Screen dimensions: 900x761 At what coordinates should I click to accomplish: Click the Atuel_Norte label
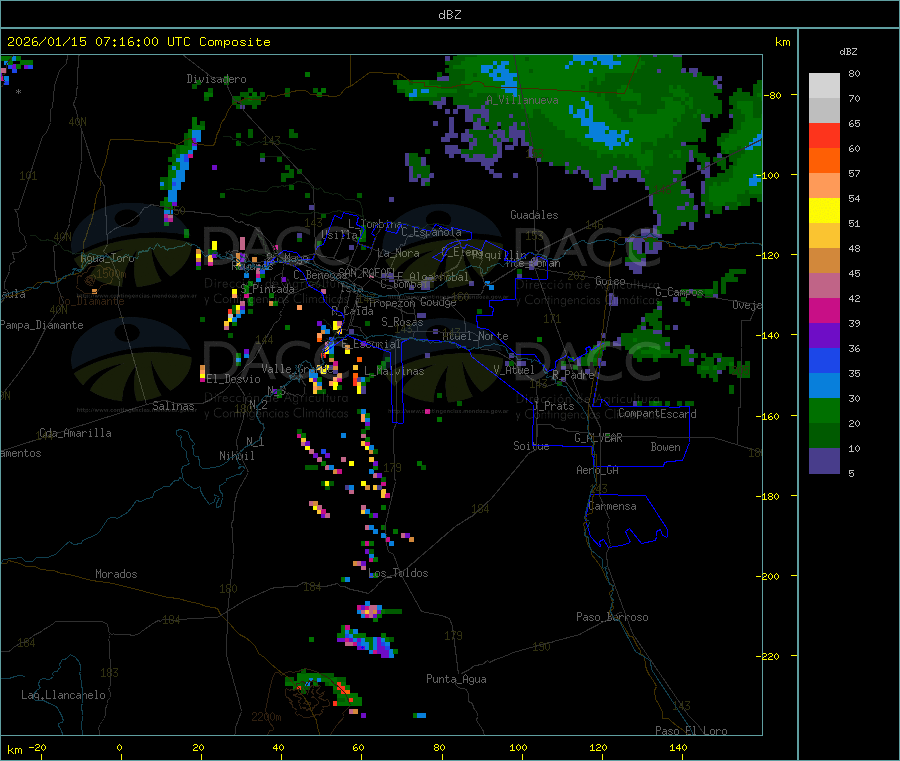click(x=475, y=336)
